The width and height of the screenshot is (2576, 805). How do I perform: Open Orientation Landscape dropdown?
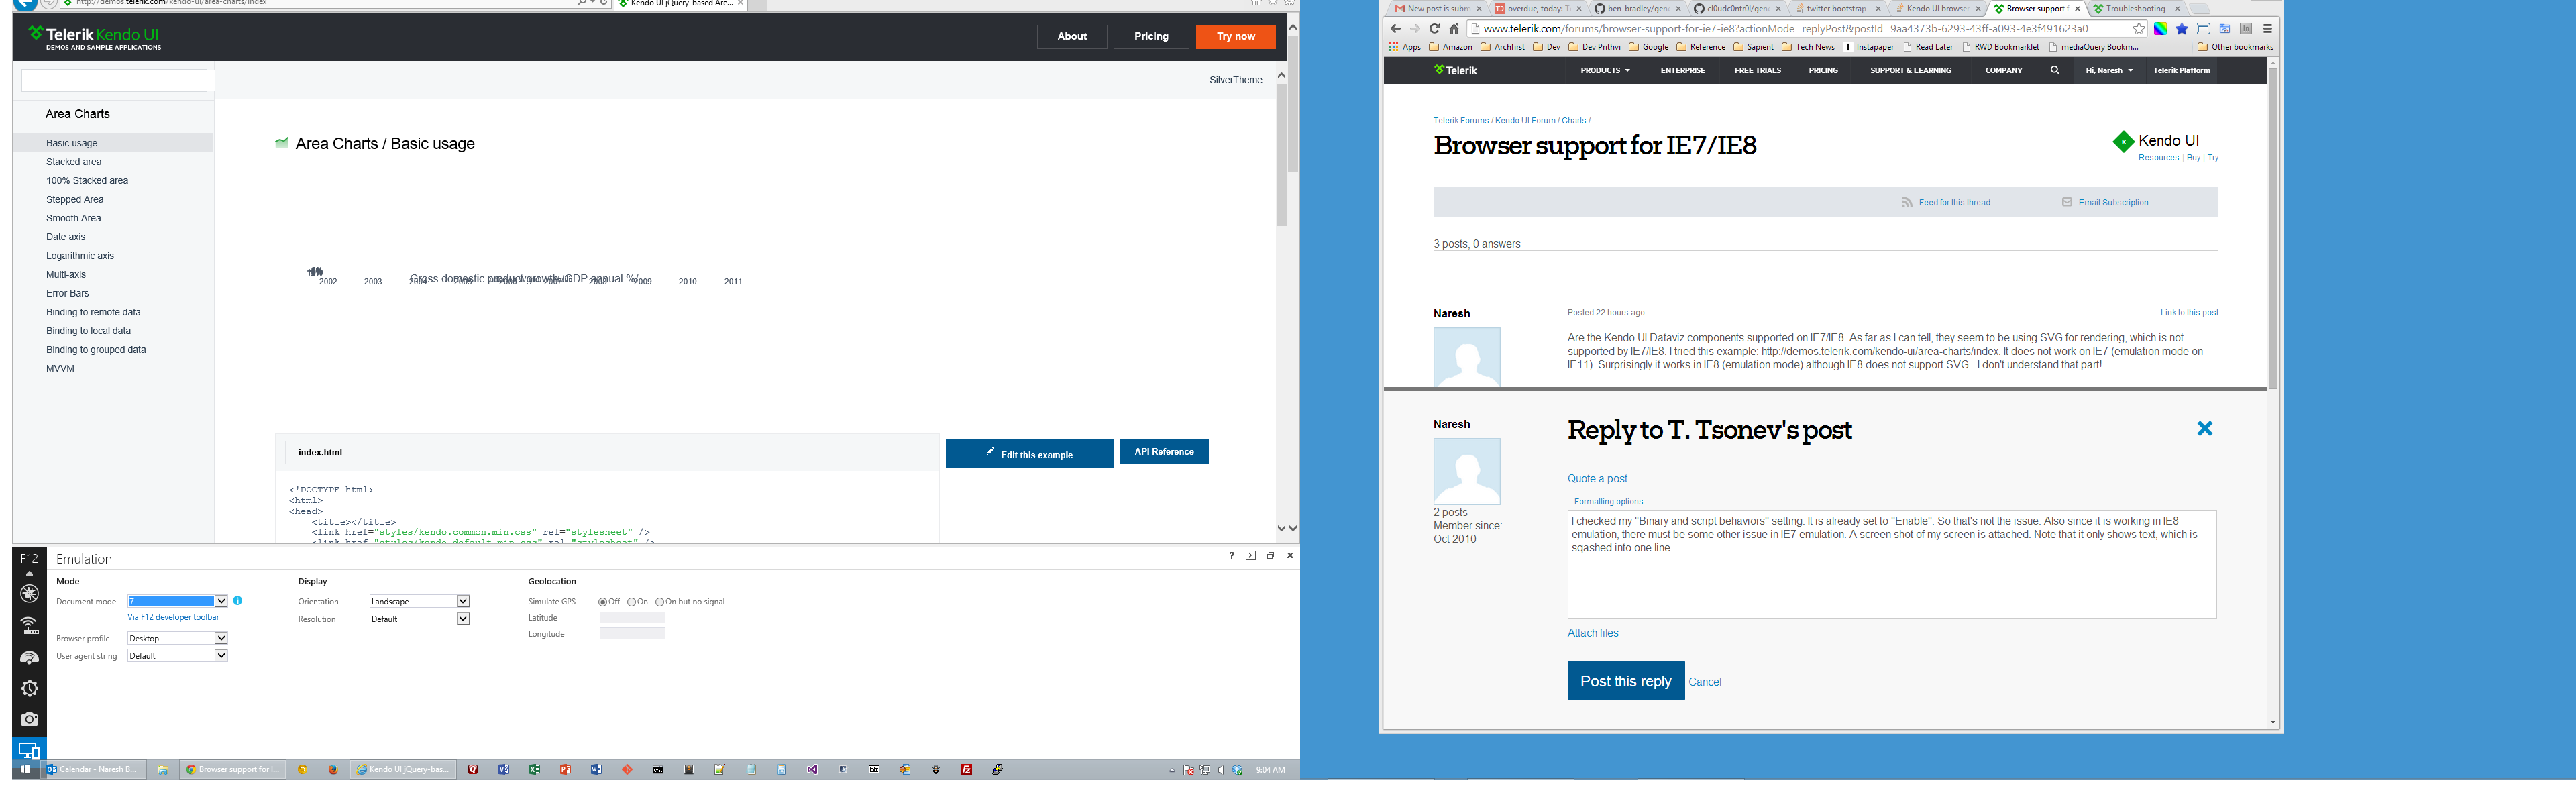(x=463, y=601)
